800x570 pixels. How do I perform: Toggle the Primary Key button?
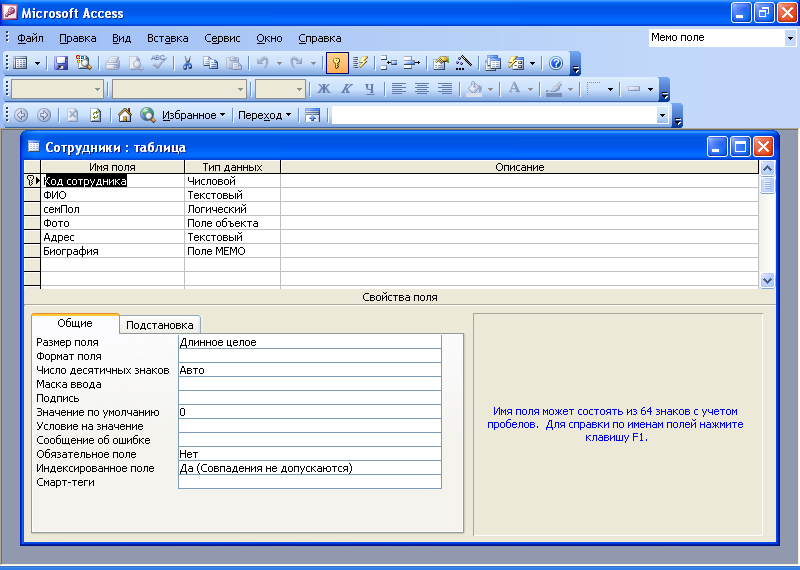coord(337,63)
